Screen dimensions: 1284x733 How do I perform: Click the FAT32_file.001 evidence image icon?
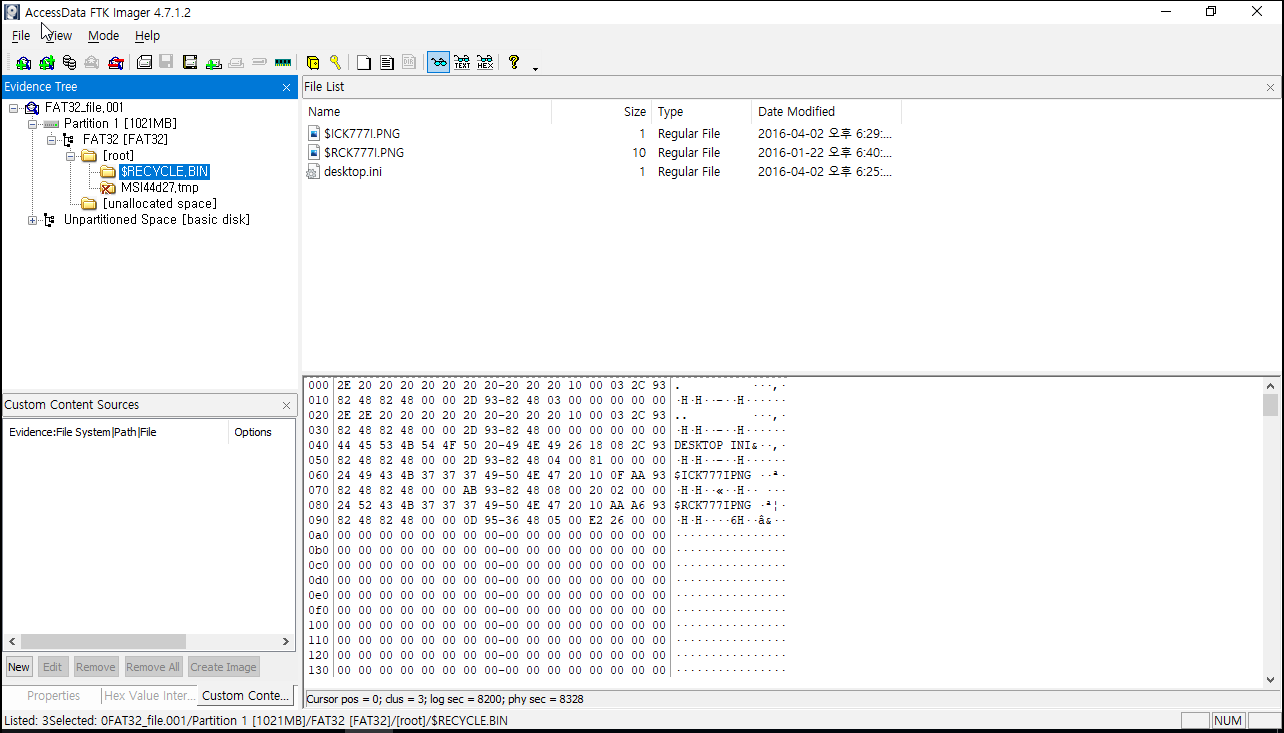[32, 107]
